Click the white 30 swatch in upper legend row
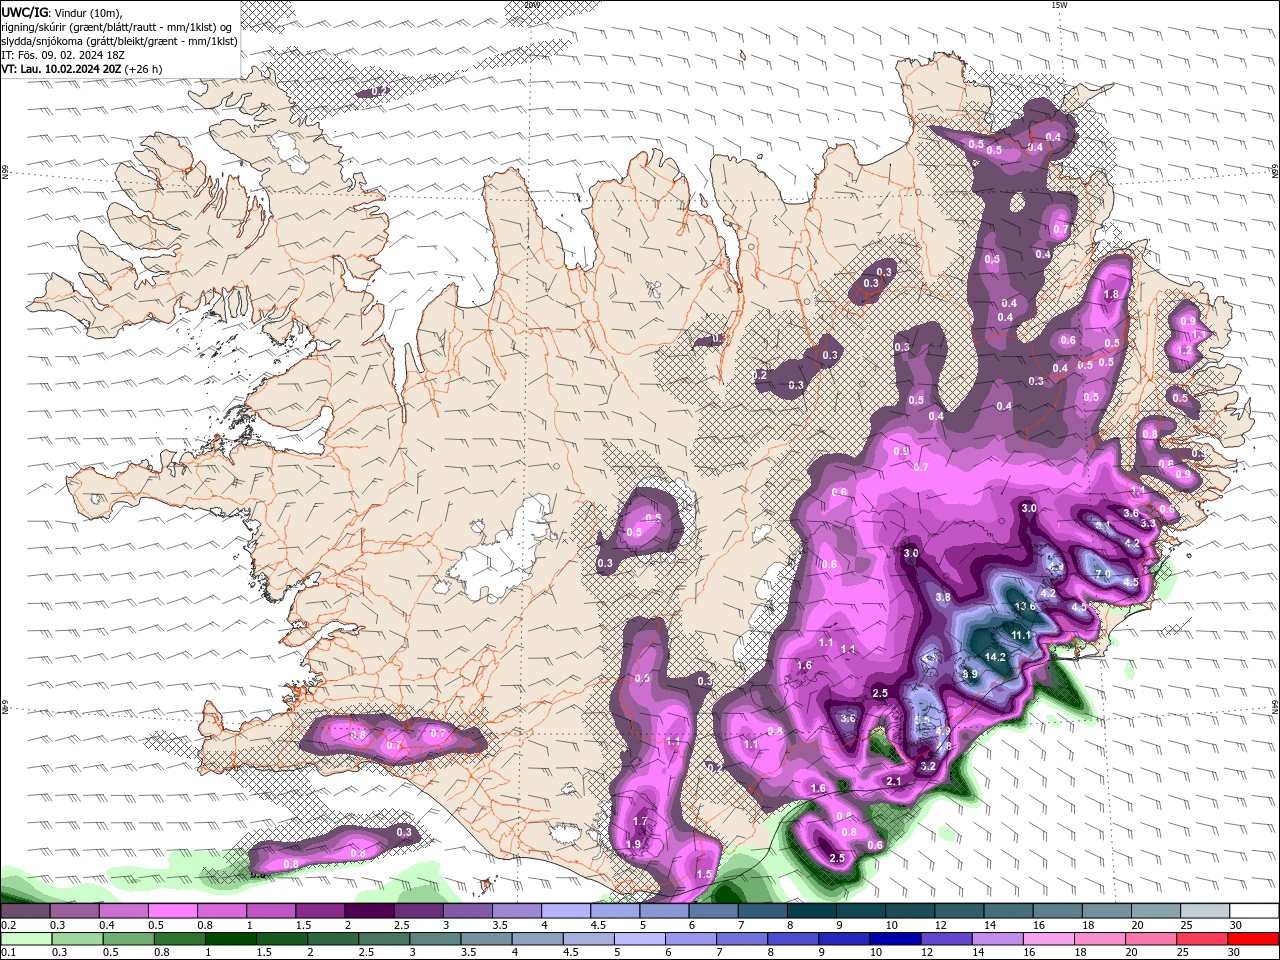Viewport: 1280px width, 960px height. 1254,911
